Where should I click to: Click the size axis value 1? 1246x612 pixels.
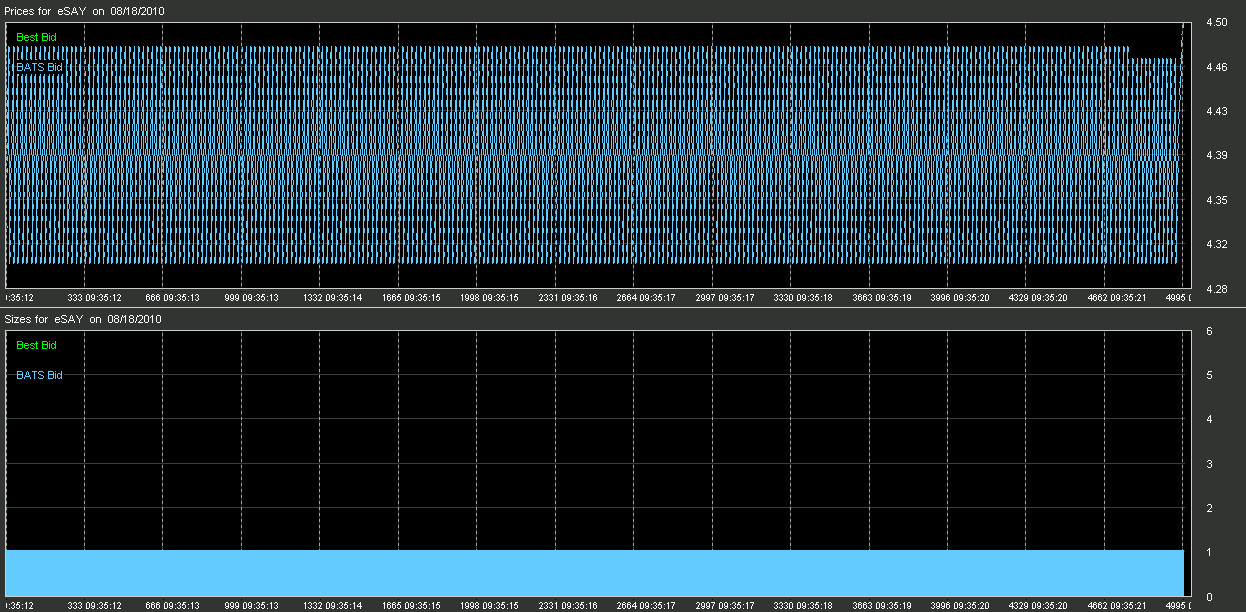[x=1209, y=552]
